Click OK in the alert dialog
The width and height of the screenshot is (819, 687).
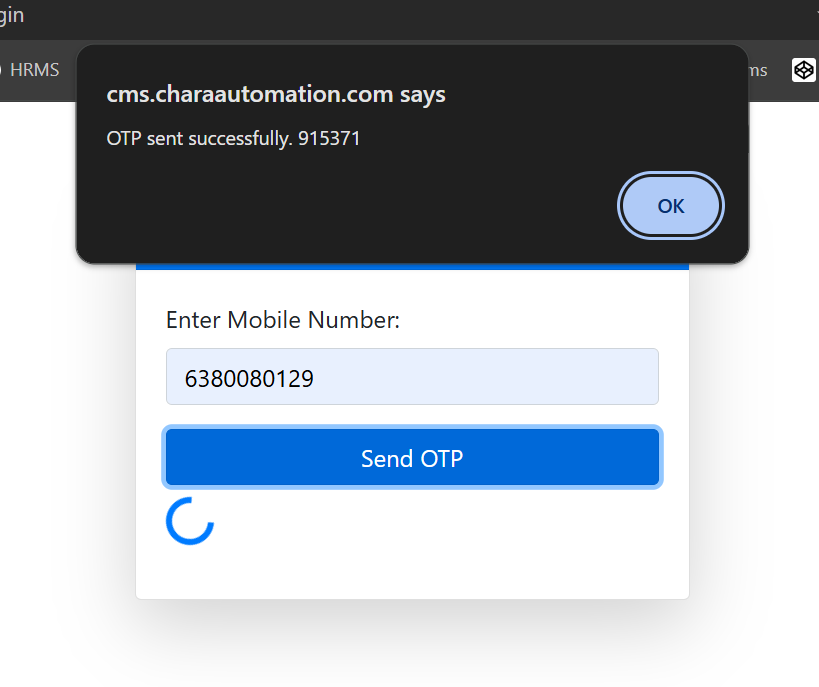tap(671, 206)
